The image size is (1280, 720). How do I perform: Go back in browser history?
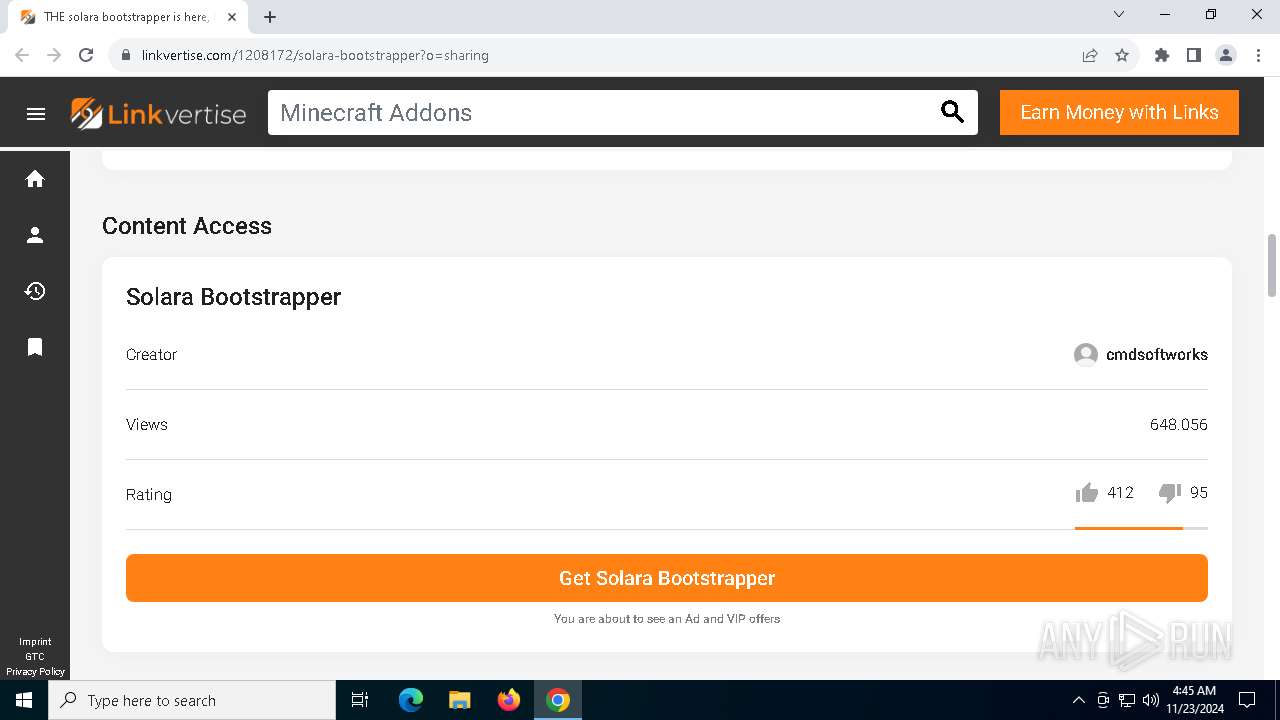[22, 55]
